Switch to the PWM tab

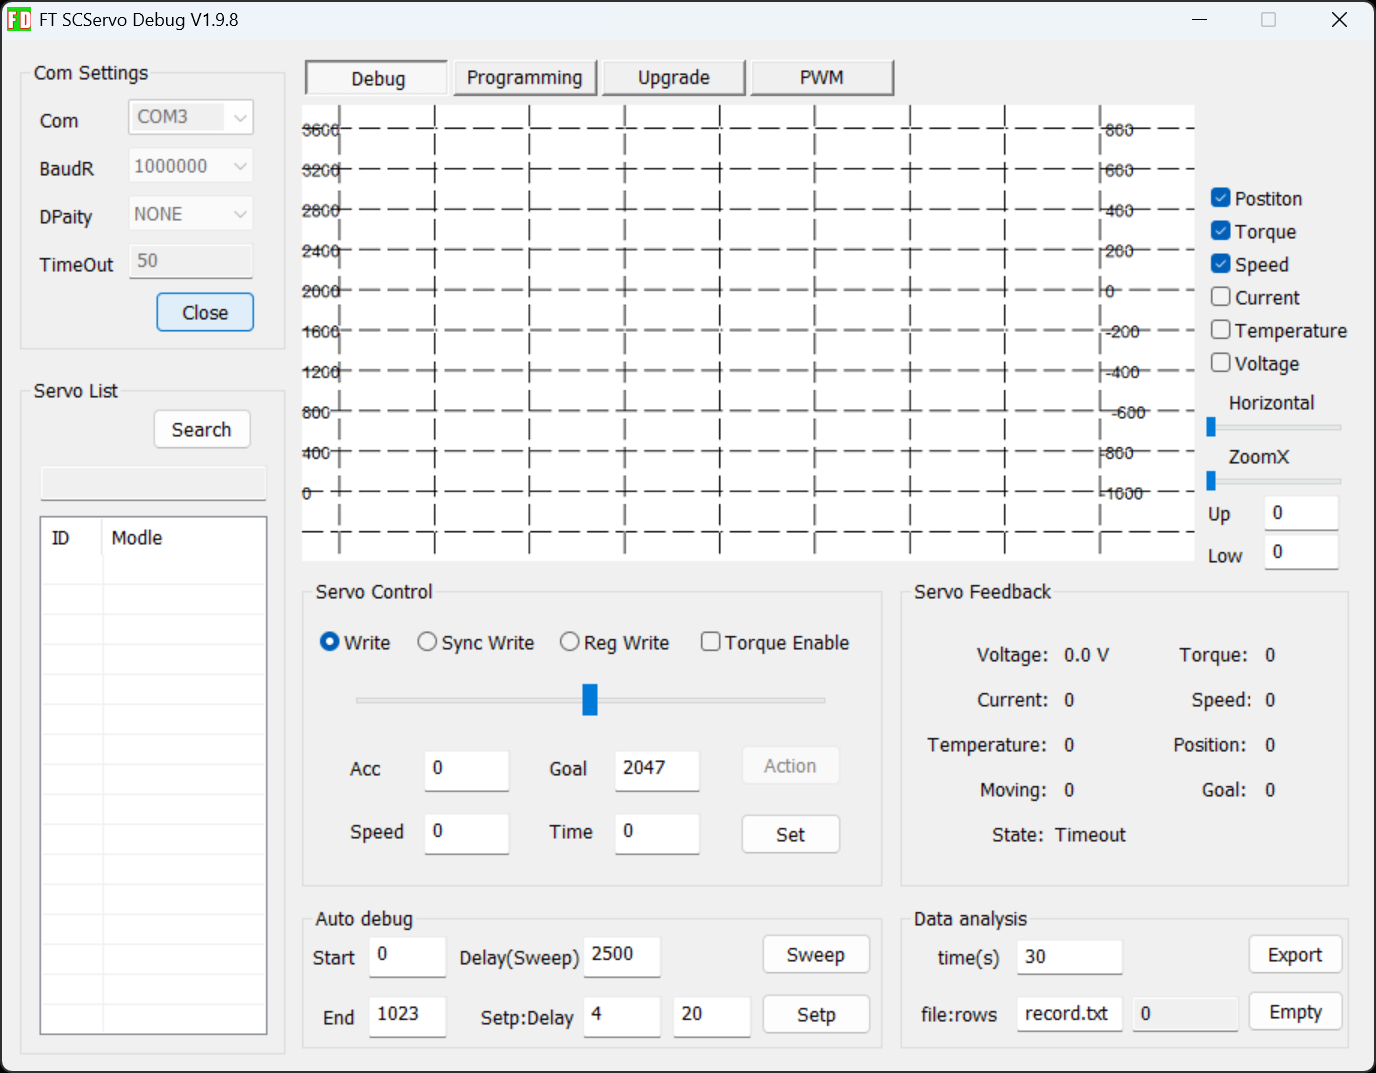click(822, 78)
